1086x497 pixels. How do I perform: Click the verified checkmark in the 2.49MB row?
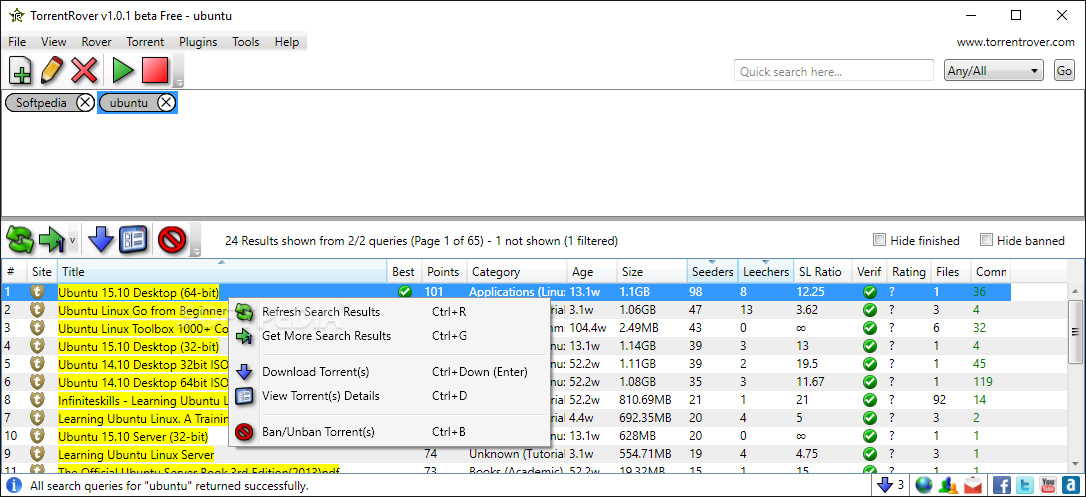pyautogui.click(x=870, y=328)
